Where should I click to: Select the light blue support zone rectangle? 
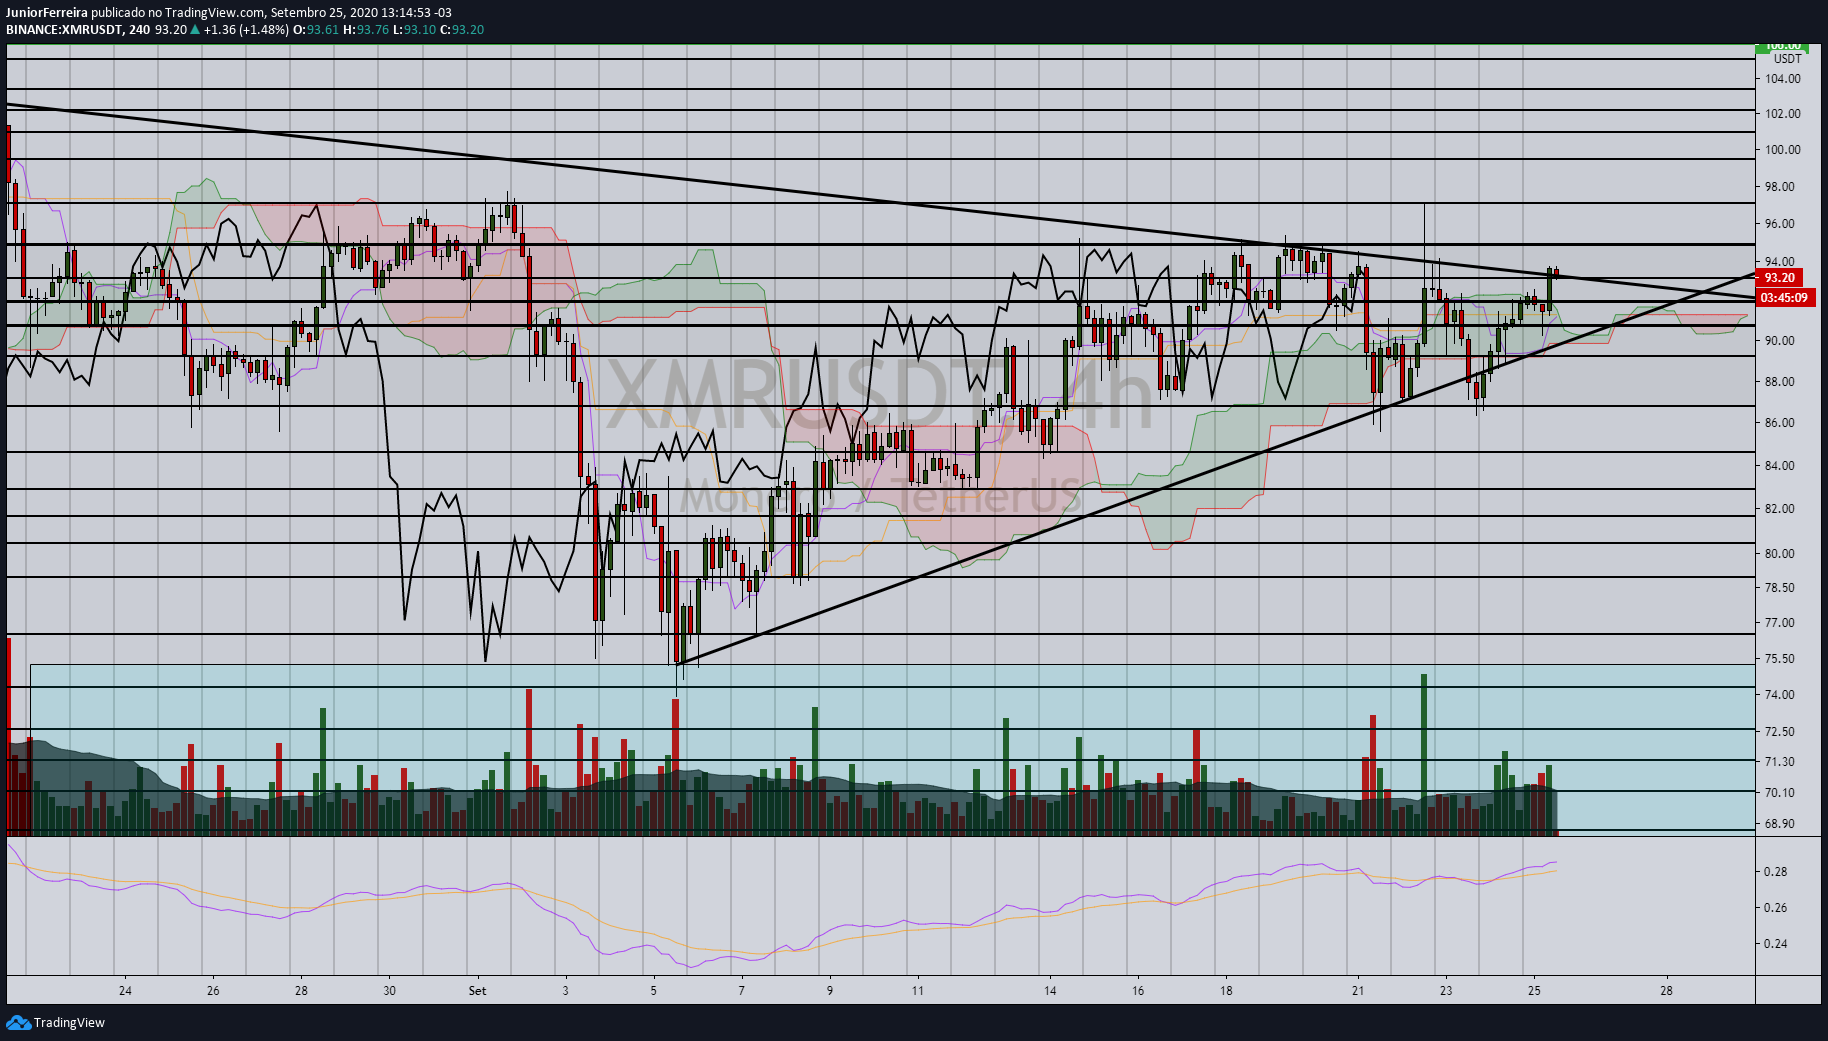(x=892, y=748)
